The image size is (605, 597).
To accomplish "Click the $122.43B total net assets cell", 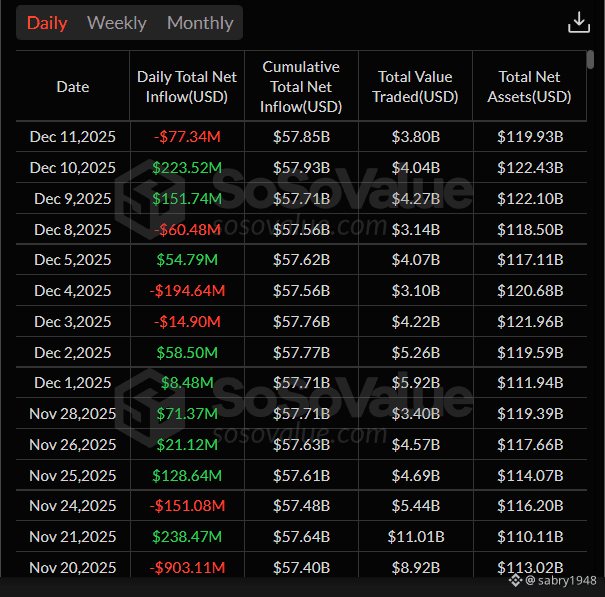I will coord(530,167).
